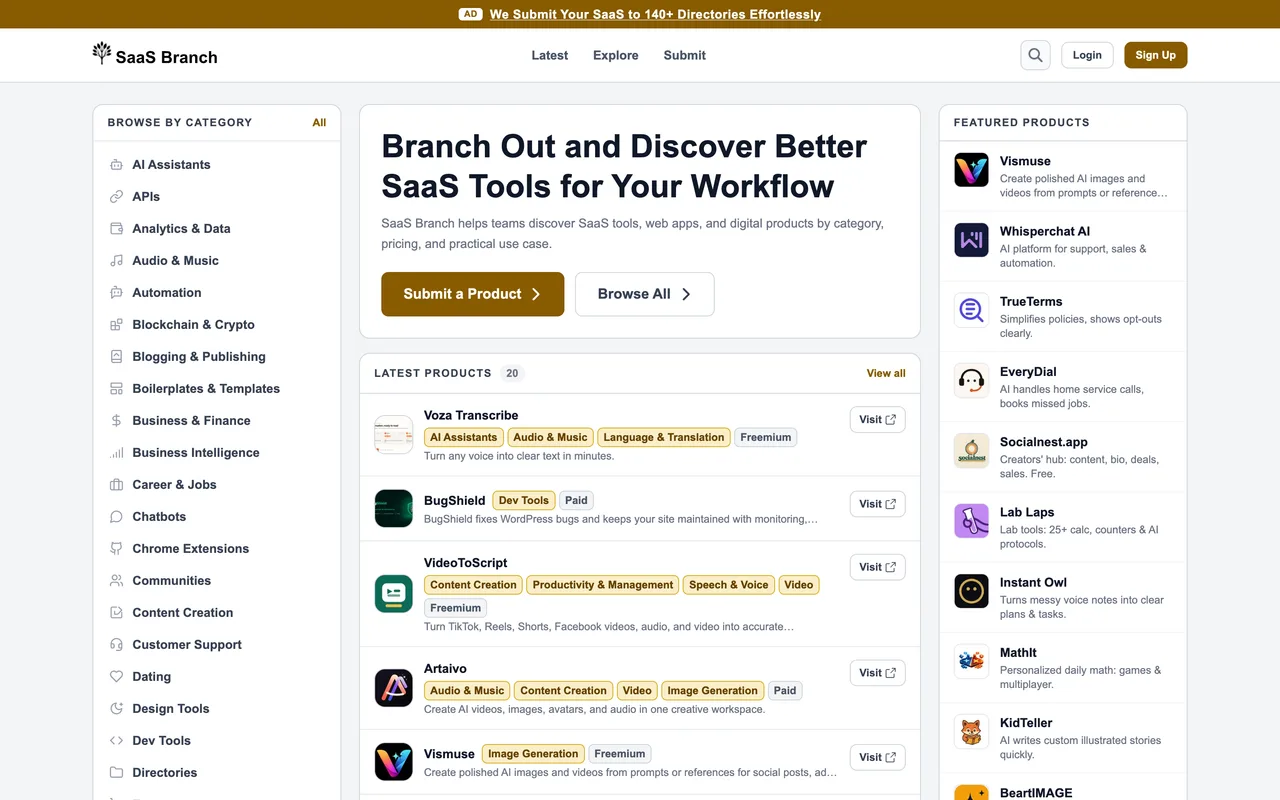The image size is (1280, 800).
Task: Click the Freemium badge on Voza Transcribe
Action: pyautogui.click(x=766, y=437)
